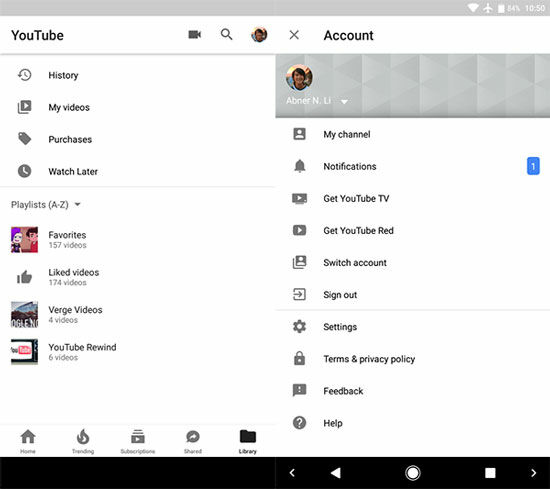The height and width of the screenshot is (489, 550).
Task: Open My videos text label
Action: (69, 107)
